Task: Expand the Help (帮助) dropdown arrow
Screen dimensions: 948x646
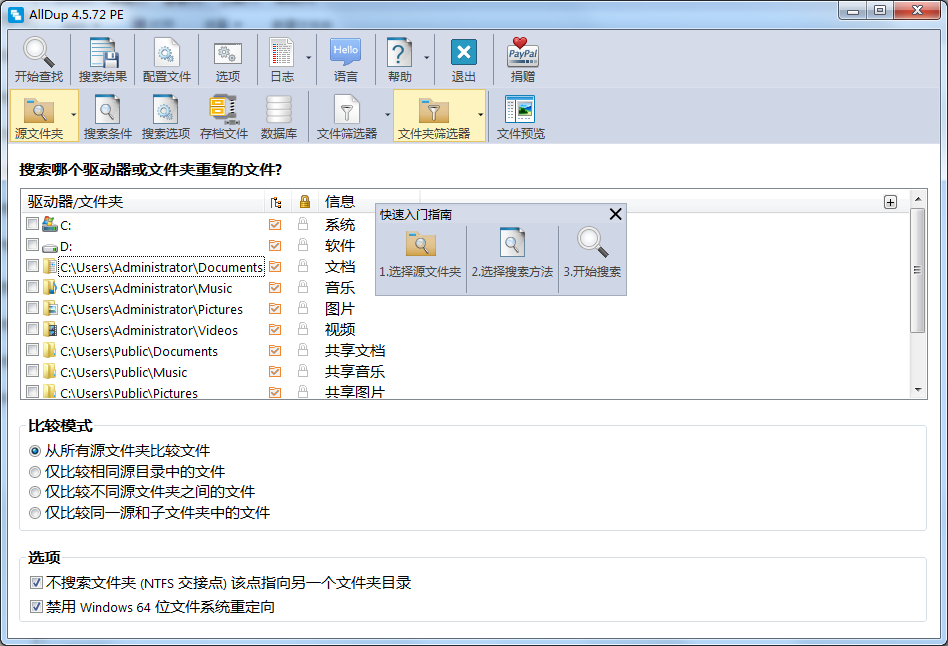Action: [427, 58]
